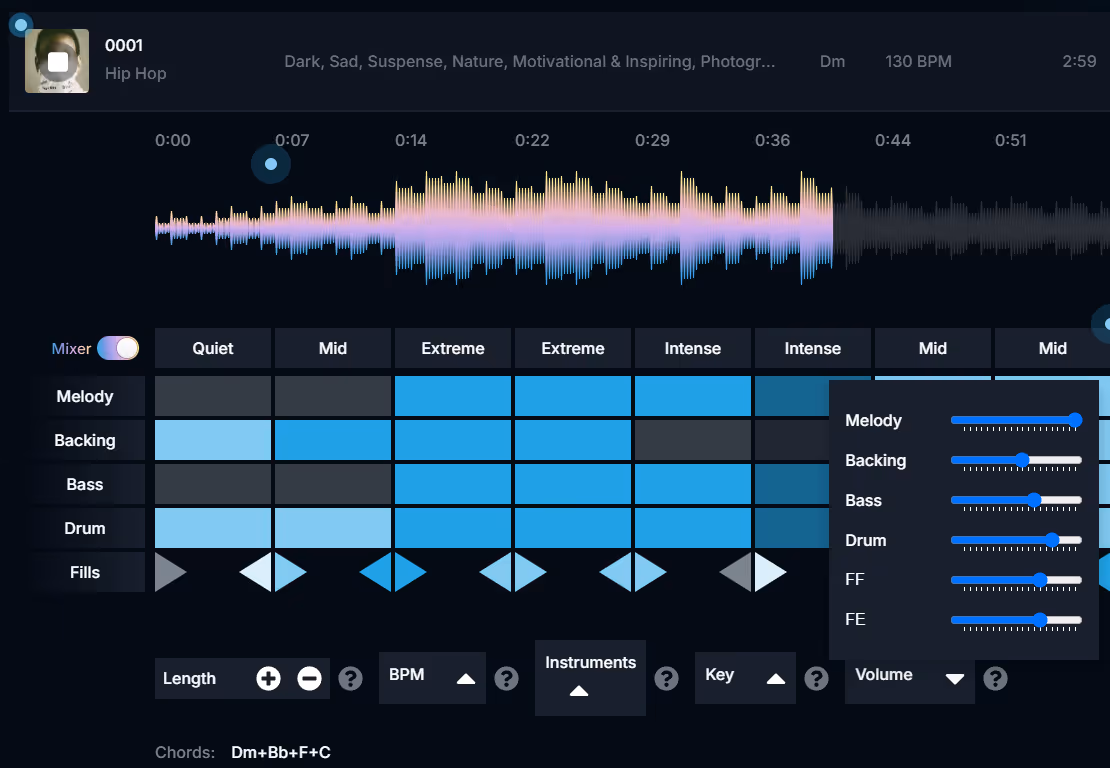The height and width of the screenshot is (768, 1110).
Task: Toggle Bass block in Quiet section
Action: click(x=212, y=484)
